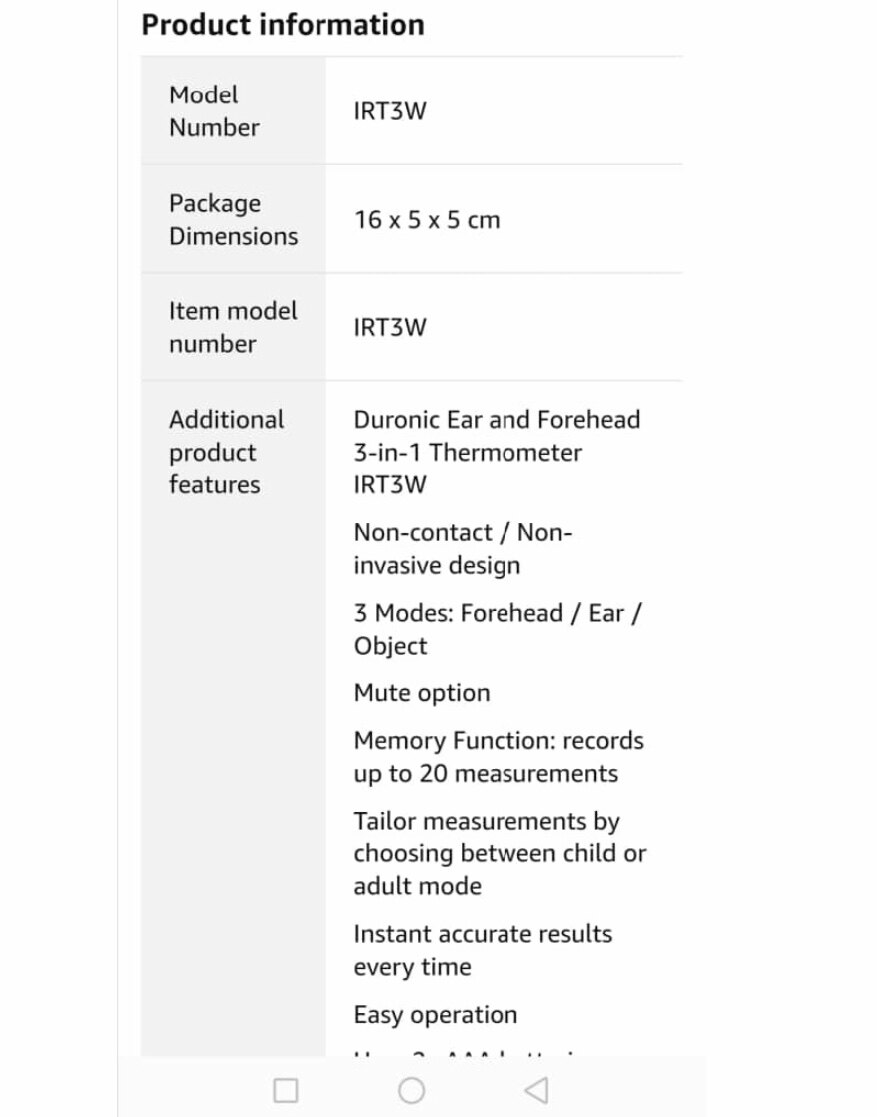Tap the Model Number value IRT3W
The width and height of the screenshot is (877, 1117).
(x=390, y=111)
